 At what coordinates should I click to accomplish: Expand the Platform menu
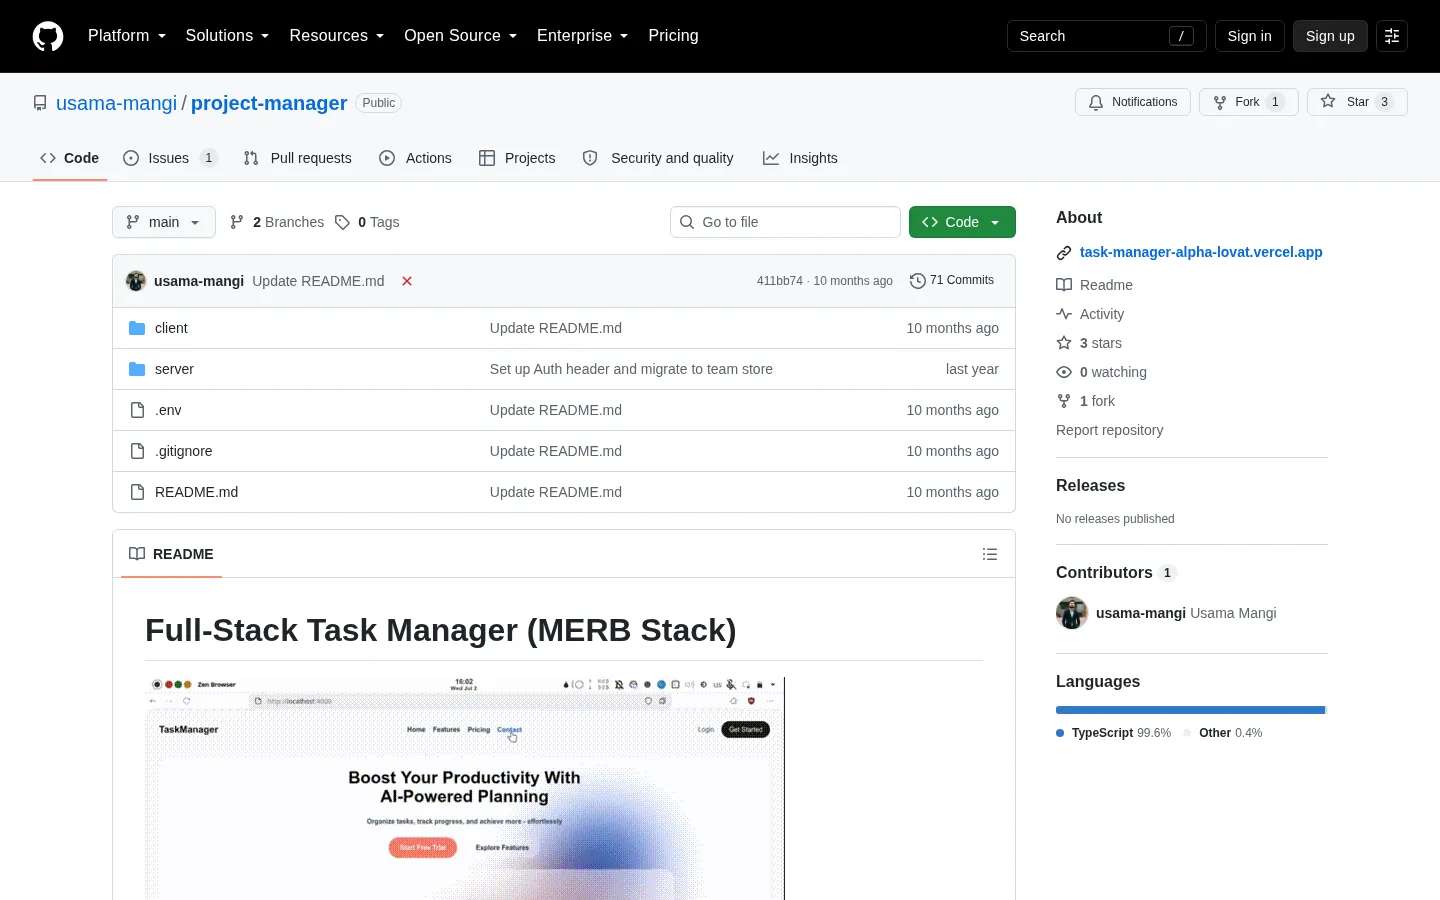(126, 36)
